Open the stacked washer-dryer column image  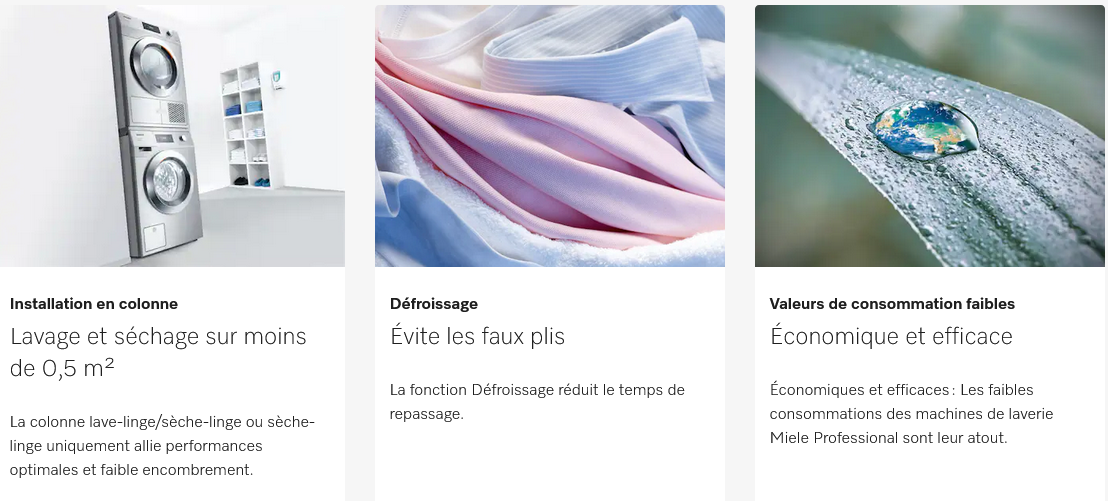[x=172, y=136]
